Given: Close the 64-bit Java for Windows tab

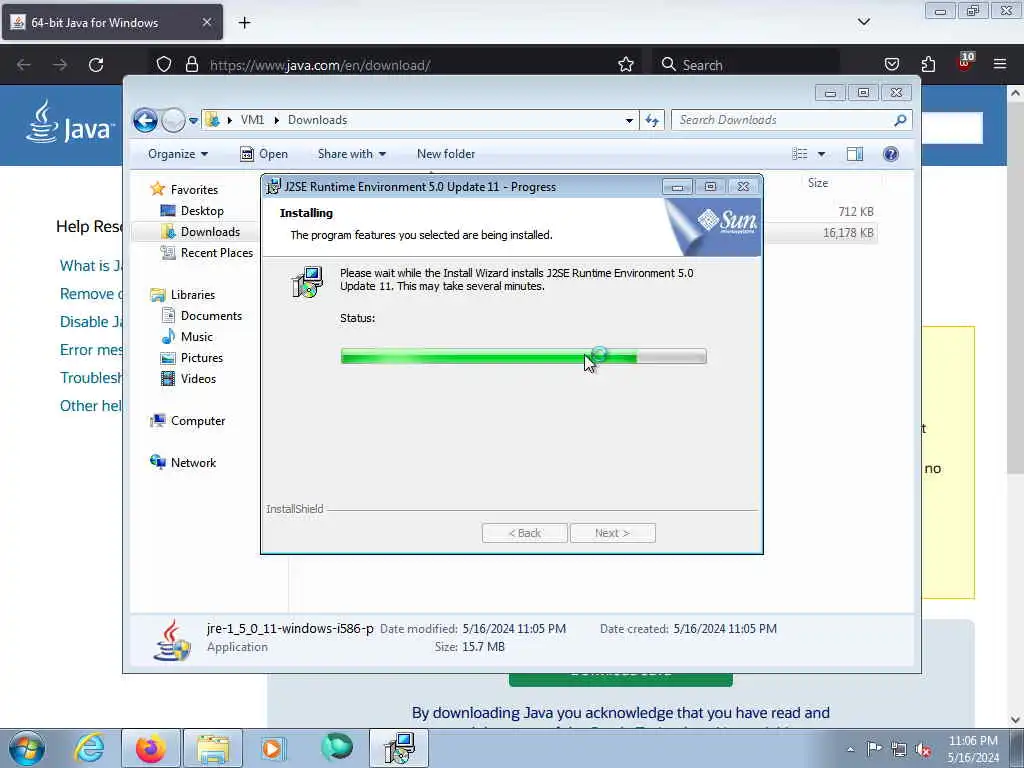Looking at the screenshot, I should point(206,22).
